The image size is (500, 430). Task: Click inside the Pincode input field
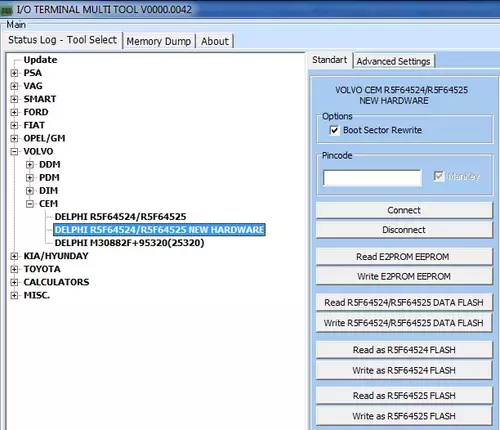(372, 178)
